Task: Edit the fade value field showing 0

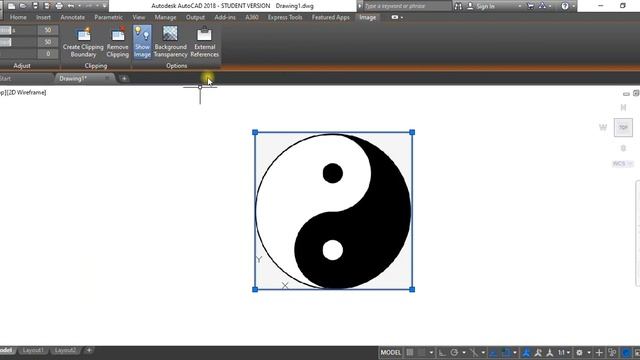Action: tap(48, 54)
